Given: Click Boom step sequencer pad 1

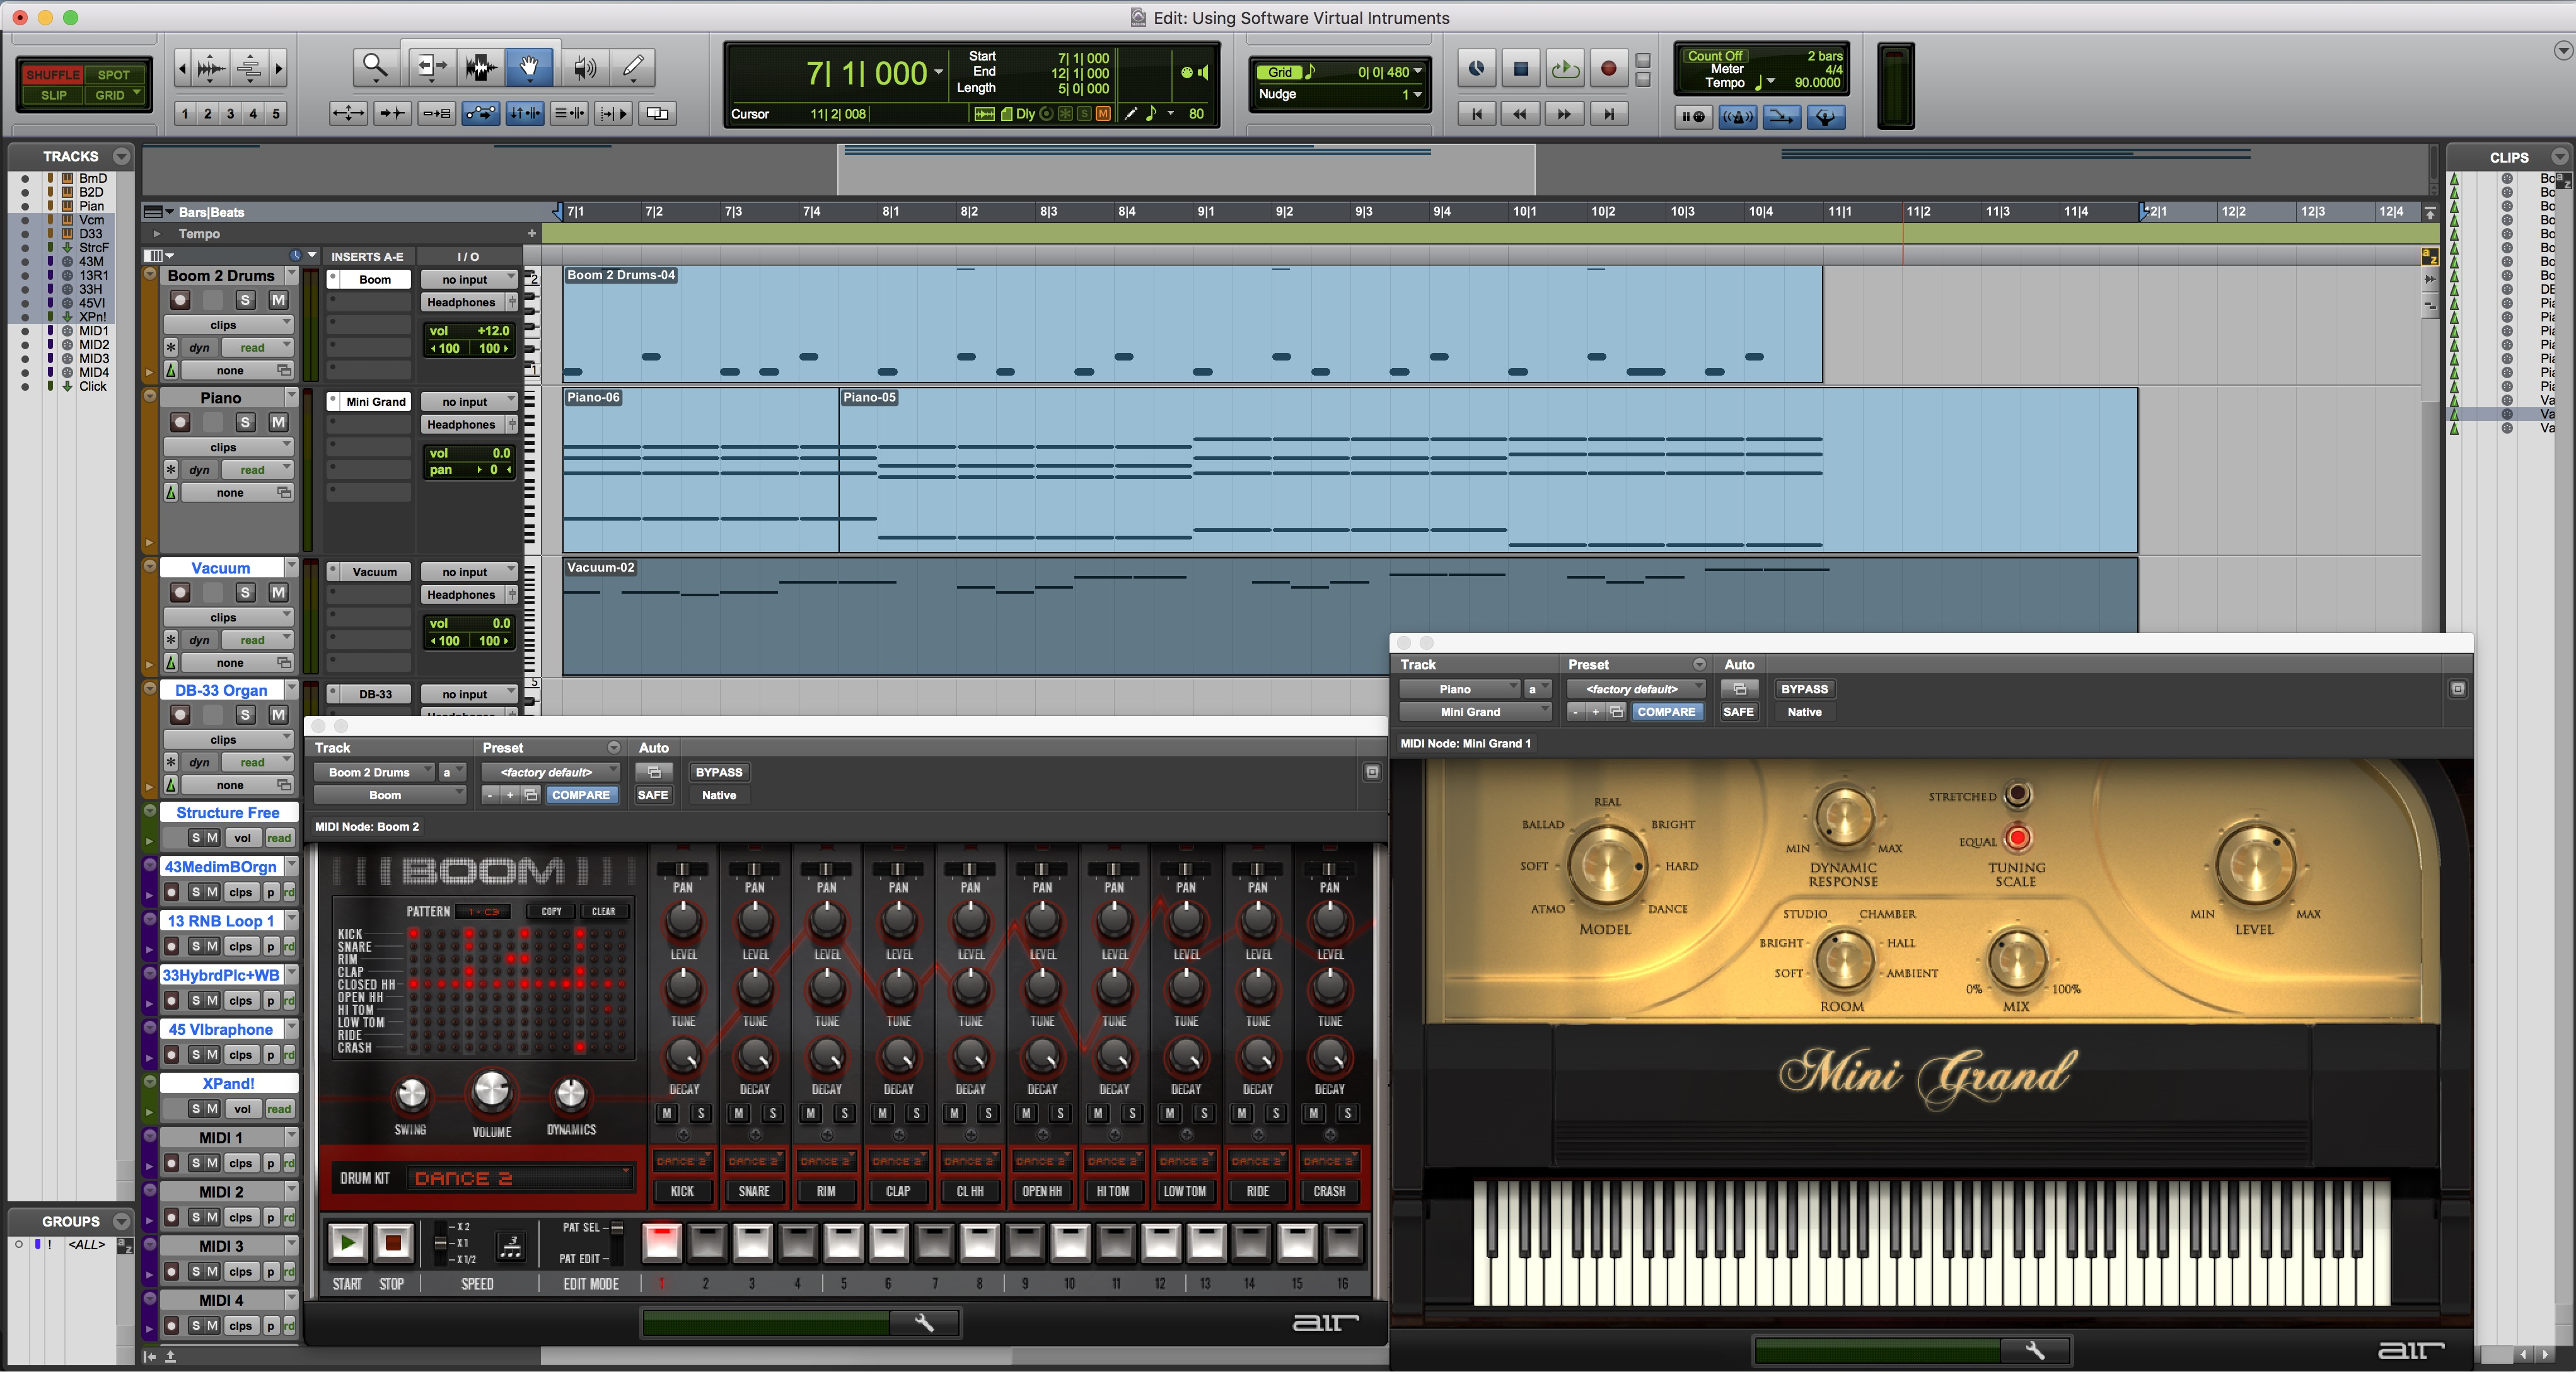Looking at the screenshot, I should click(x=661, y=1243).
